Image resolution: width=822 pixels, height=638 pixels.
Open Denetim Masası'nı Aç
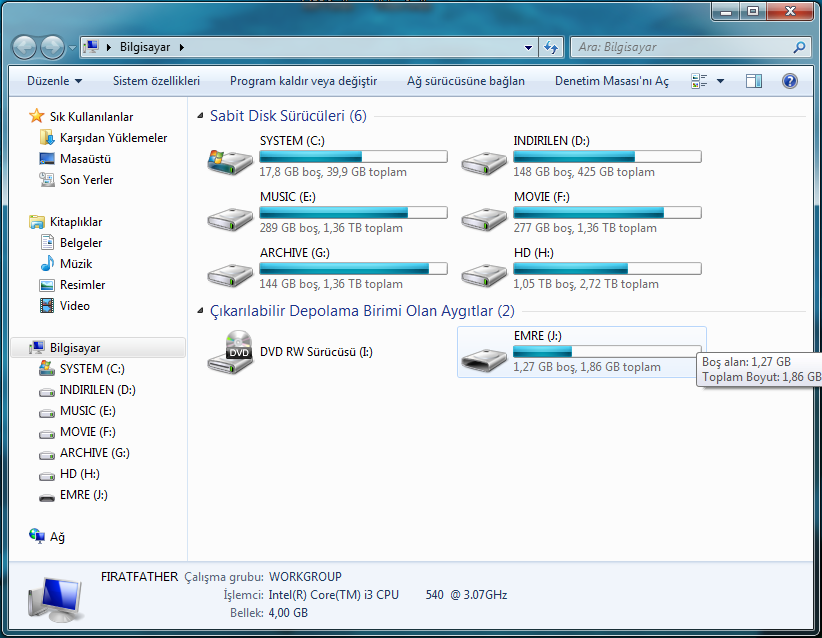(x=612, y=81)
